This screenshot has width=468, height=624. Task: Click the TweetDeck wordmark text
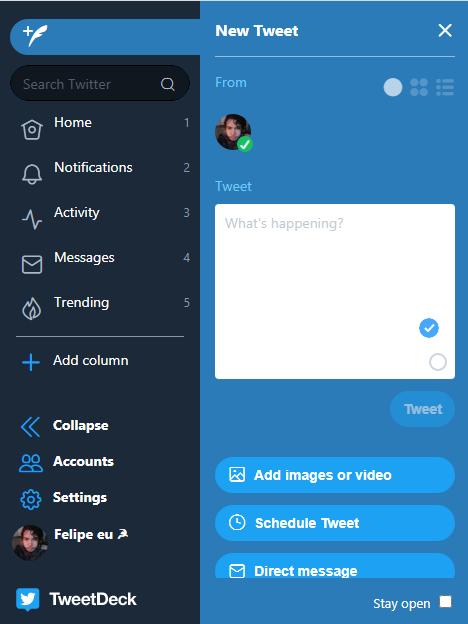click(x=93, y=599)
